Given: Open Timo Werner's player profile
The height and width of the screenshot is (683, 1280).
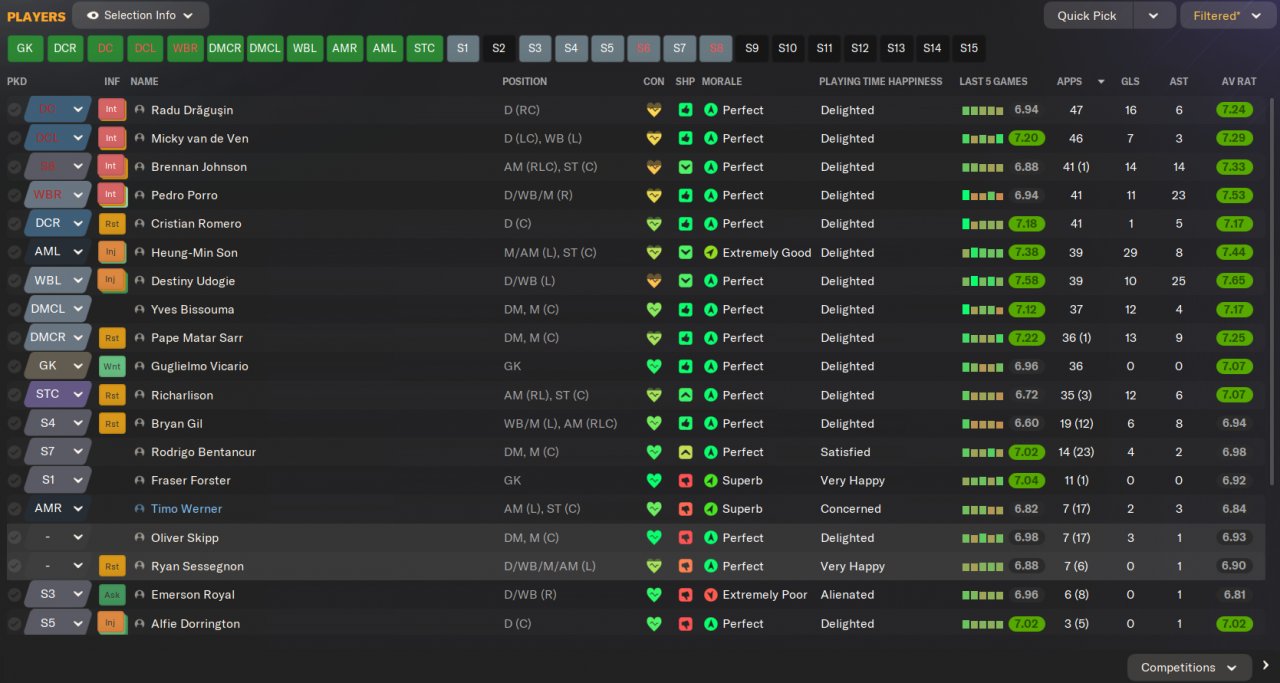Looking at the screenshot, I should pos(186,509).
